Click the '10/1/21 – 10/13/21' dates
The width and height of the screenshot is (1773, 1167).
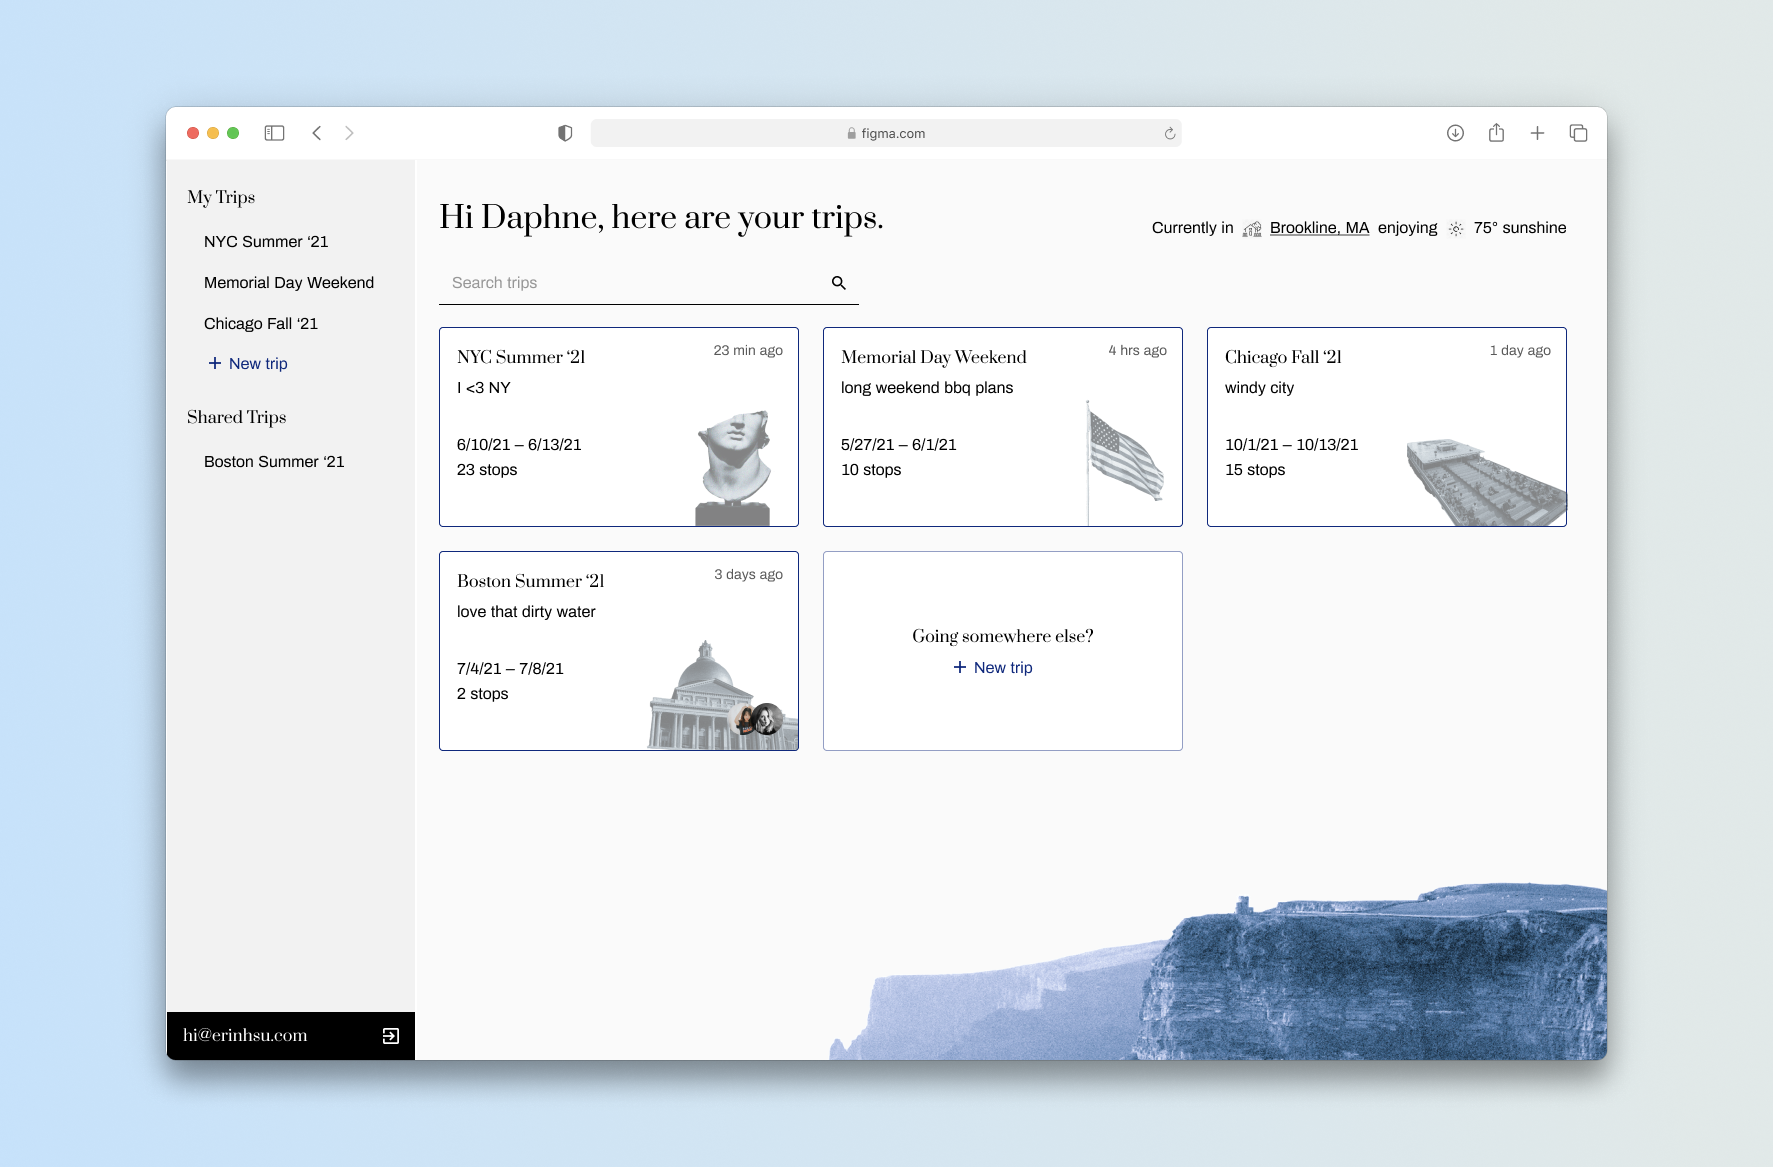click(1292, 445)
